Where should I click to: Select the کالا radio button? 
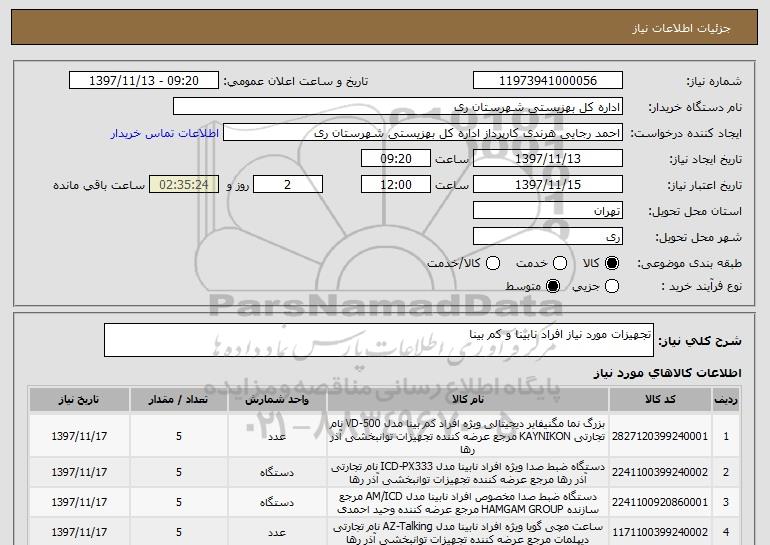coord(612,263)
